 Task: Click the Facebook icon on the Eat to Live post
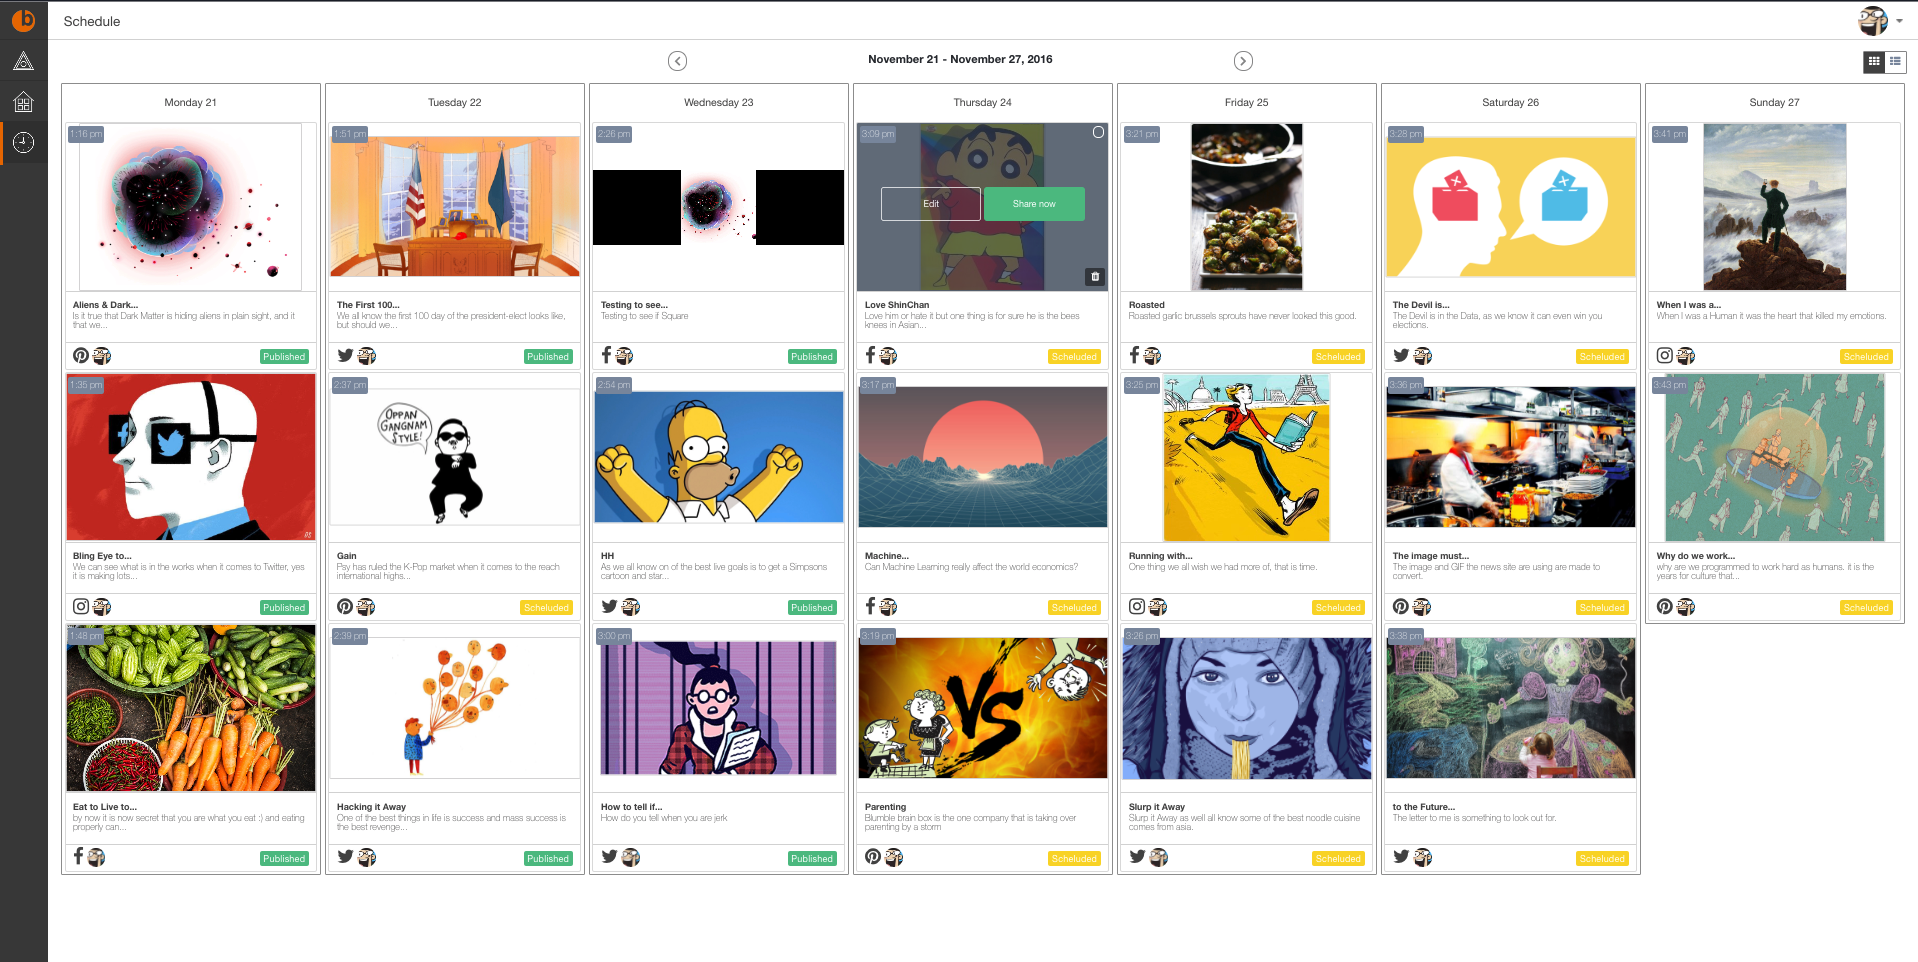[x=79, y=856]
